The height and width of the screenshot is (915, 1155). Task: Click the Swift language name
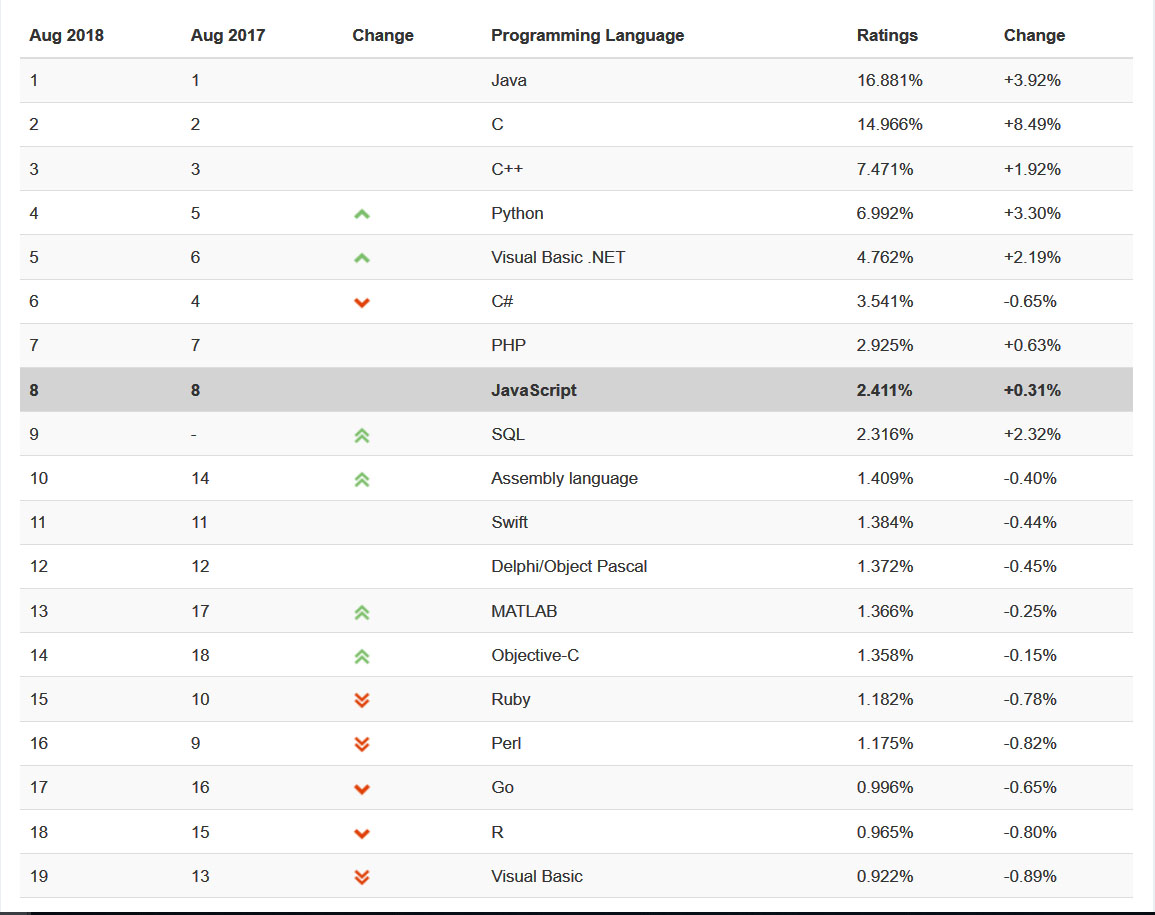pyautogui.click(x=509, y=522)
